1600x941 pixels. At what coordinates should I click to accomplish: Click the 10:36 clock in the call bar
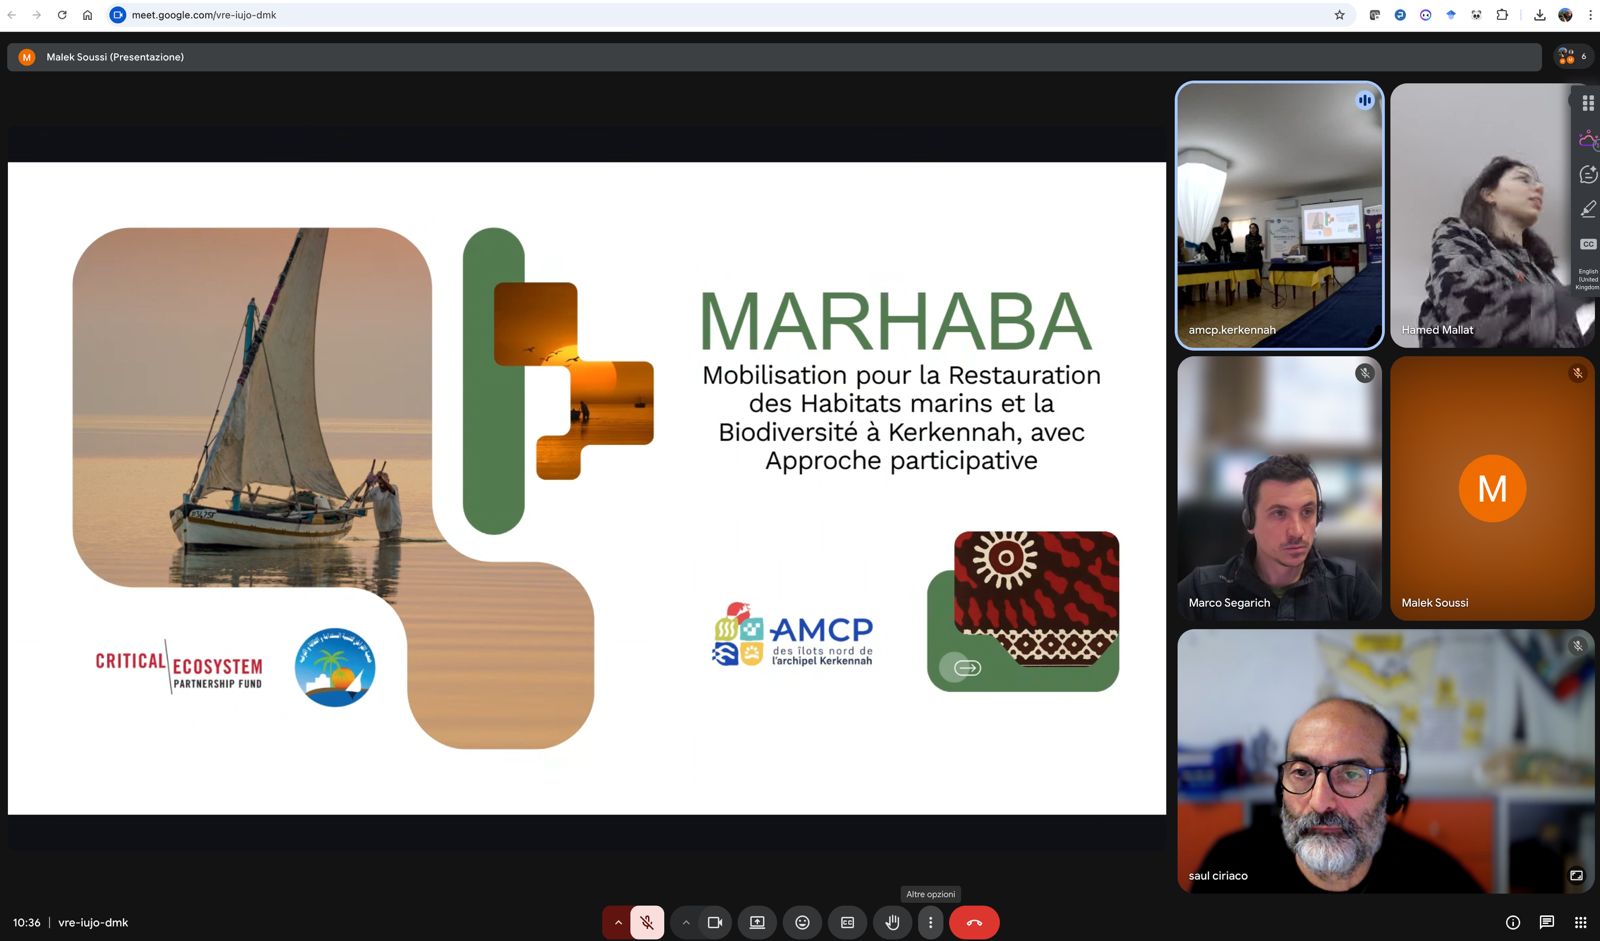[27, 922]
